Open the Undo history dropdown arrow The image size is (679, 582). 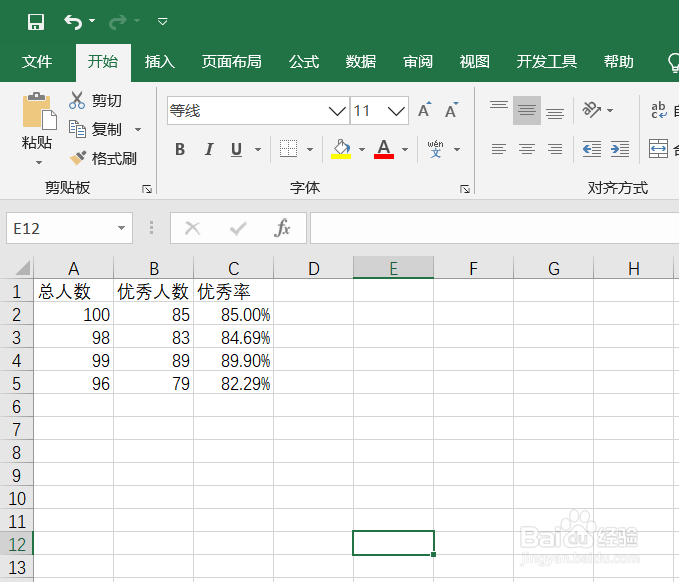pos(92,20)
